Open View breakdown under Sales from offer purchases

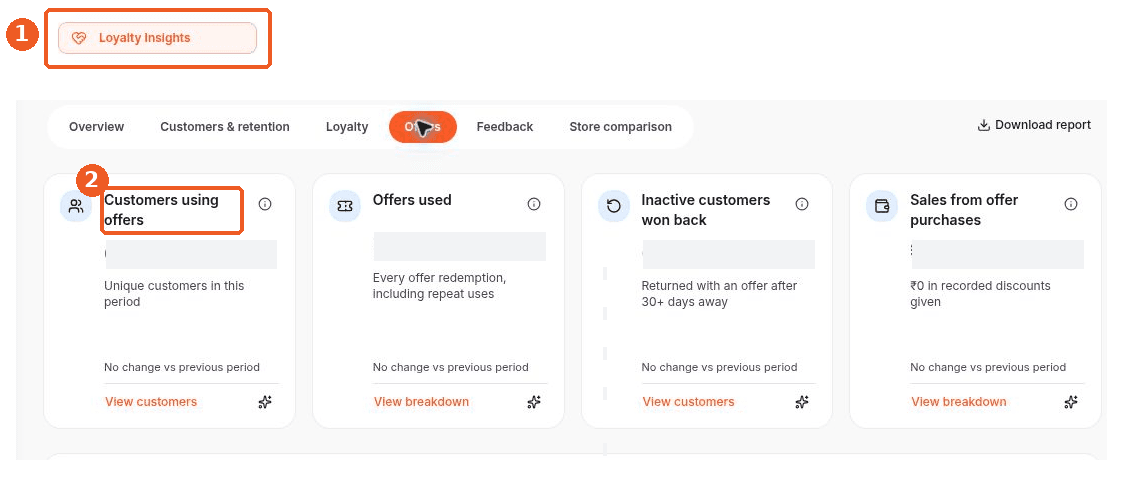959,402
